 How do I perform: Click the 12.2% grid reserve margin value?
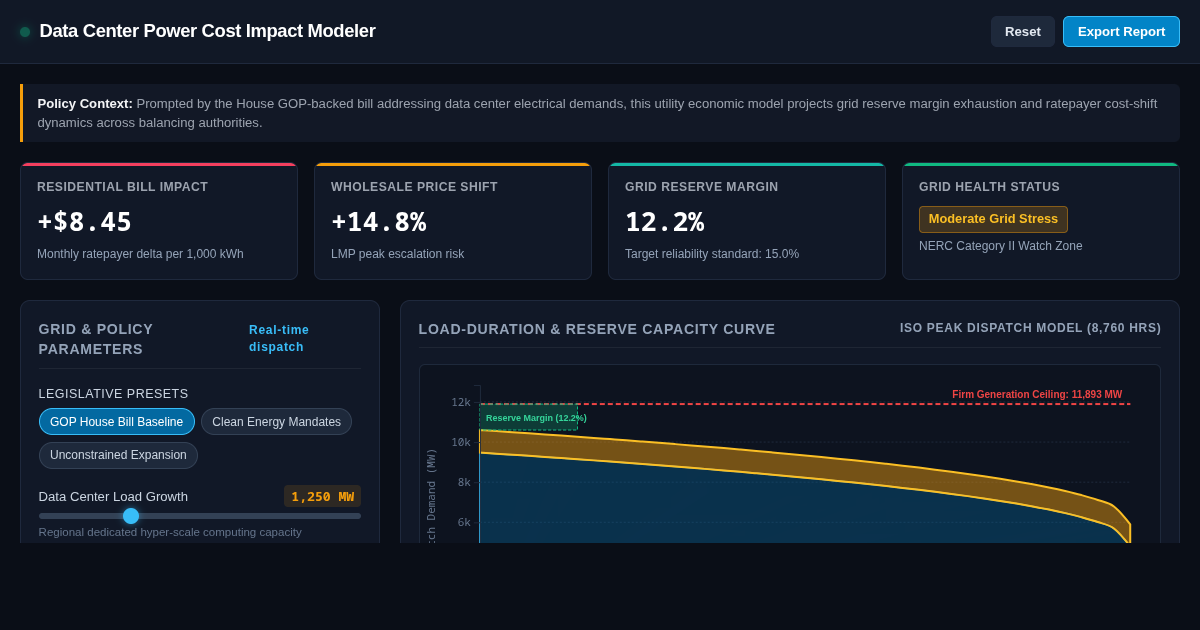[664, 222]
